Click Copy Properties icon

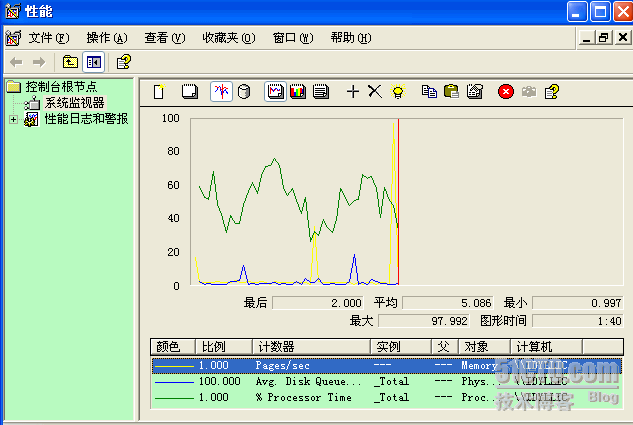click(429, 92)
